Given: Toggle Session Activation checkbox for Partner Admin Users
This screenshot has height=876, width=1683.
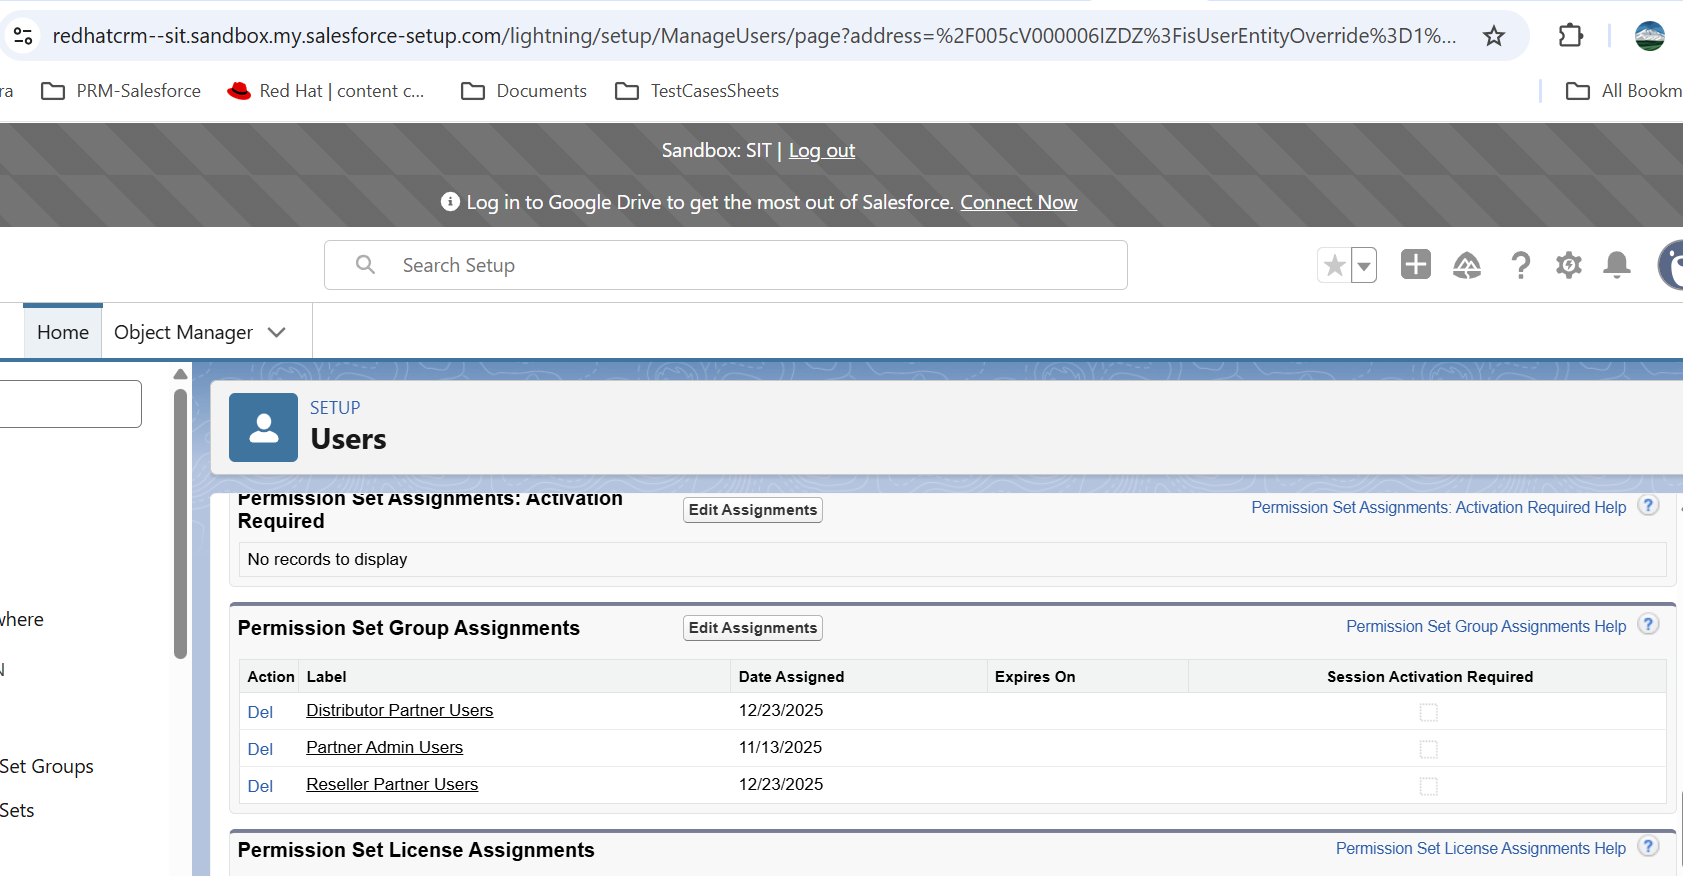Looking at the screenshot, I should [x=1429, y=749].
